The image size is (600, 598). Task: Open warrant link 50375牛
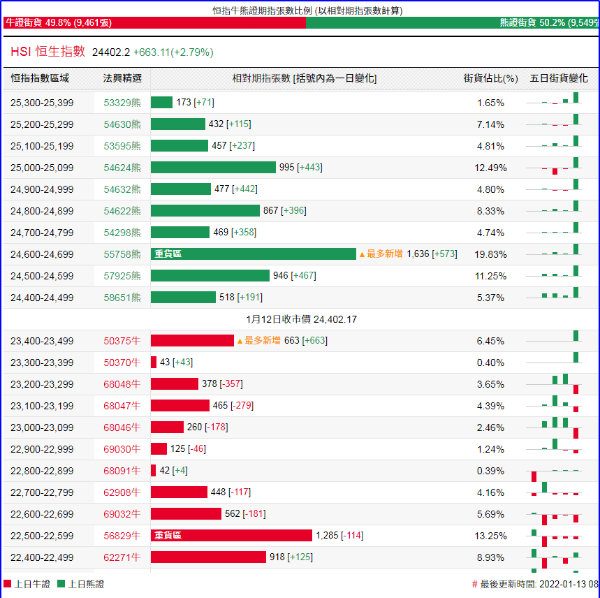tap(122, 341)
